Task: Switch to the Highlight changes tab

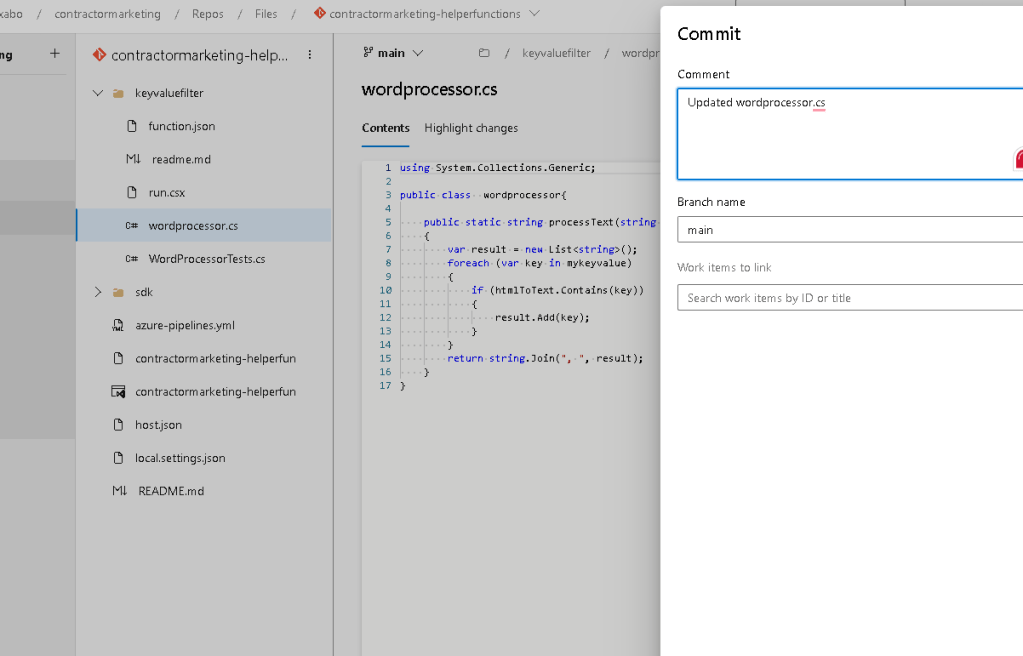Action: (471, 128)
